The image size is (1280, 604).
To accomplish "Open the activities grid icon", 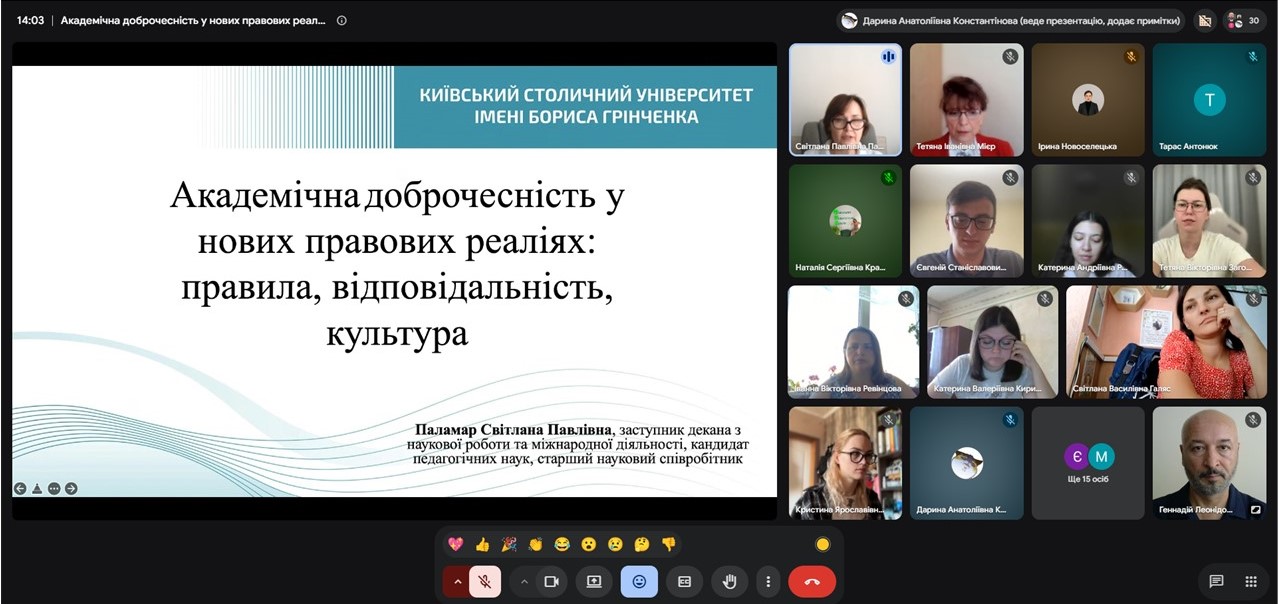I will [1251, 581].
